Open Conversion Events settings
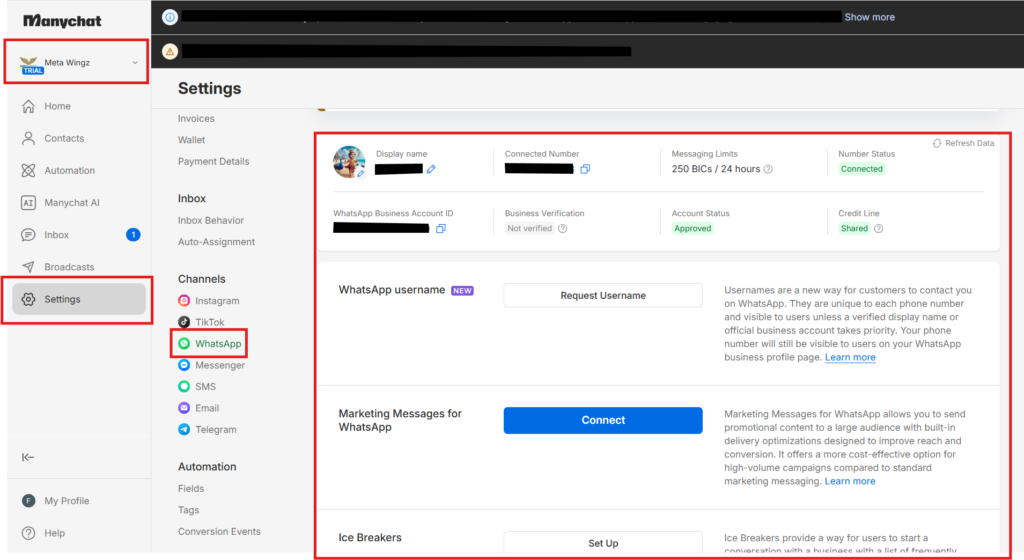The width and height of the screenshot is (1024, 560). (x=219, y=531)
